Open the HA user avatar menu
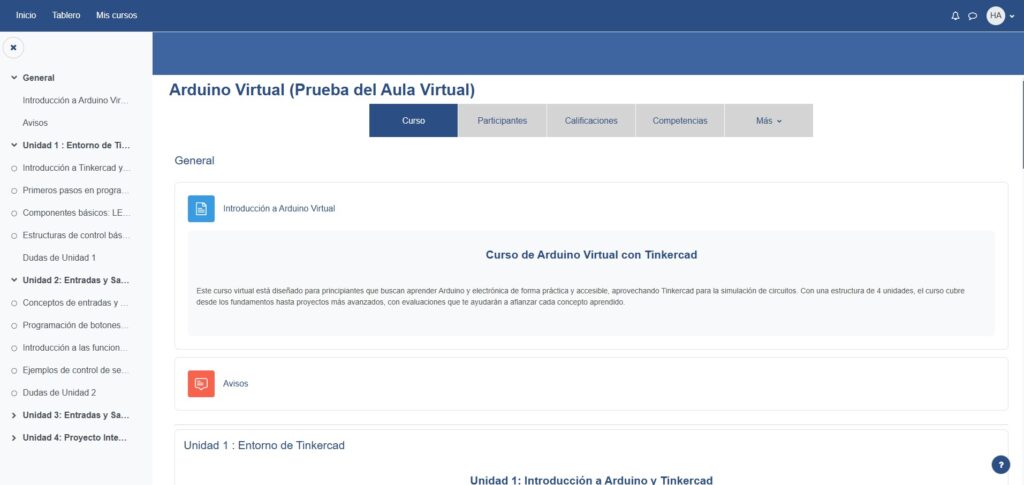Image resolution: width=1024 pixels, height=485 pixels. pos(995,16)
